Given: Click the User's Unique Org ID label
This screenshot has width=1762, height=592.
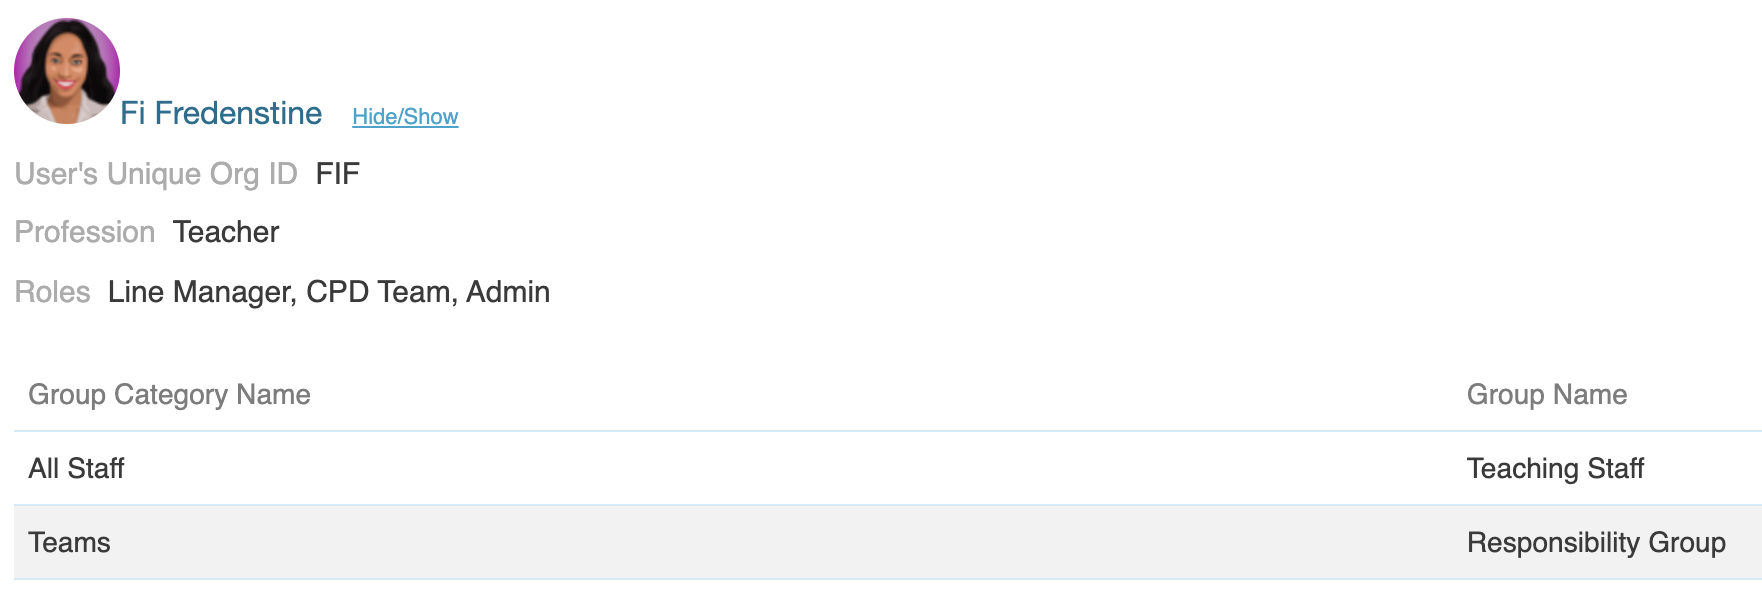Looking at the screenshot, I should click(x=156, y=174).
